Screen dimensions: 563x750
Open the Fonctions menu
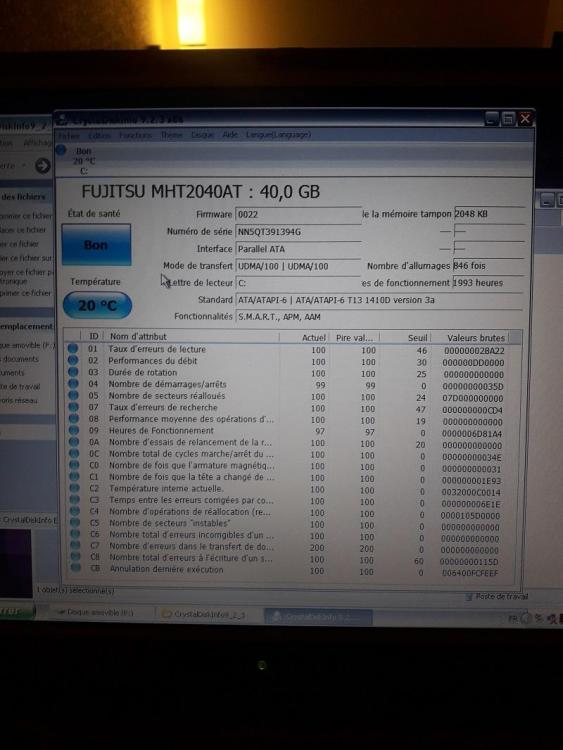135,135
